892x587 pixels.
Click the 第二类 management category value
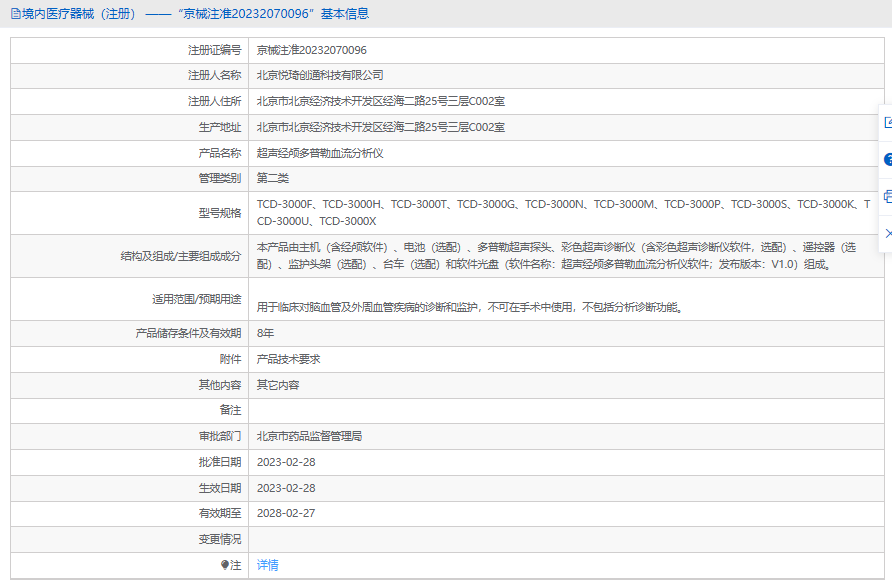point(272,178)
